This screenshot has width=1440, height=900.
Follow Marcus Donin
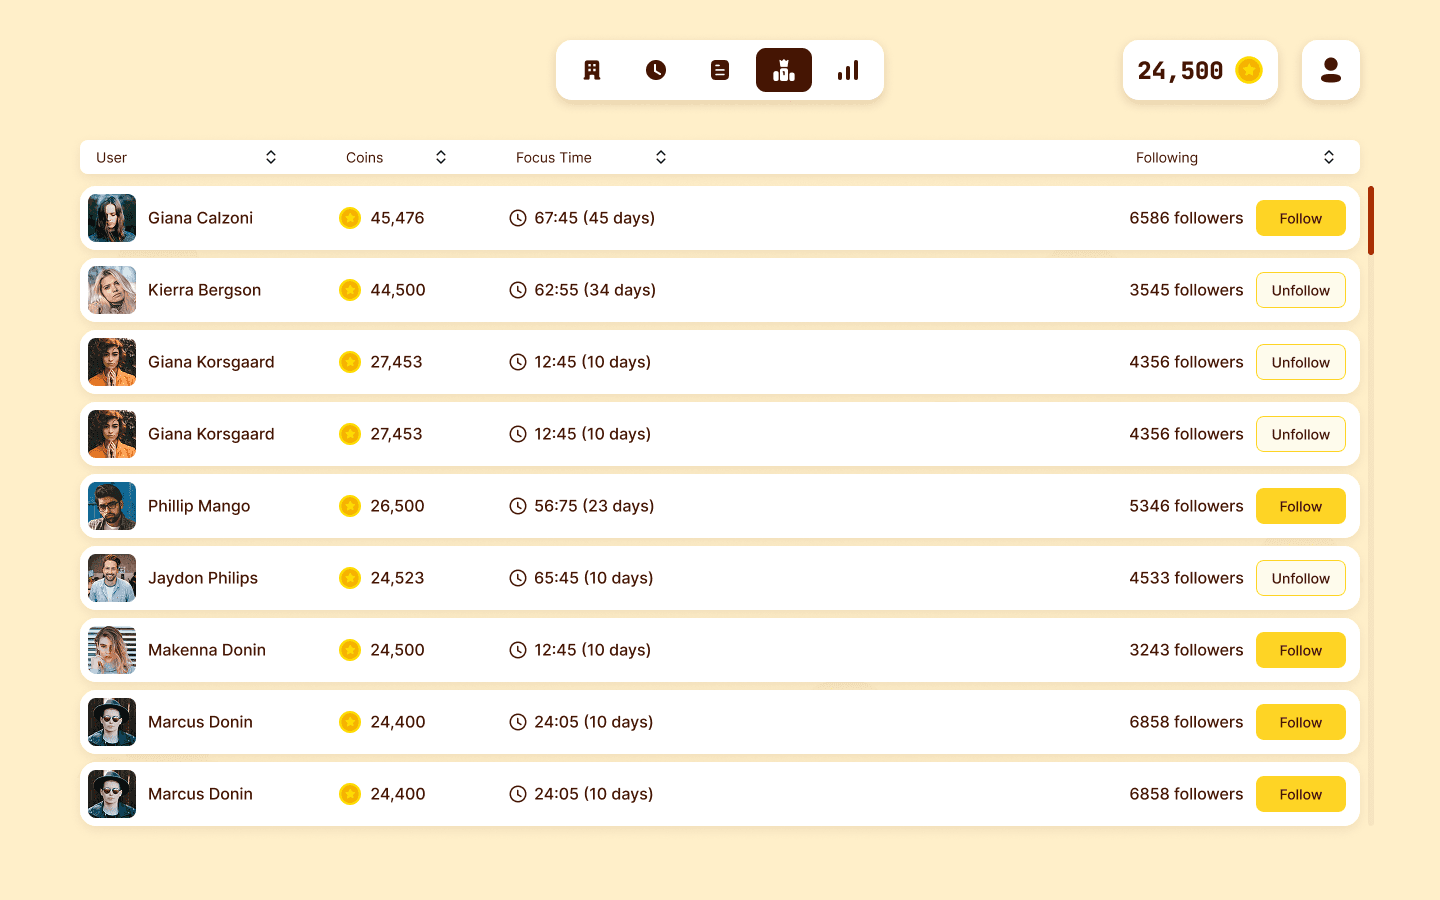[1300, 722]
